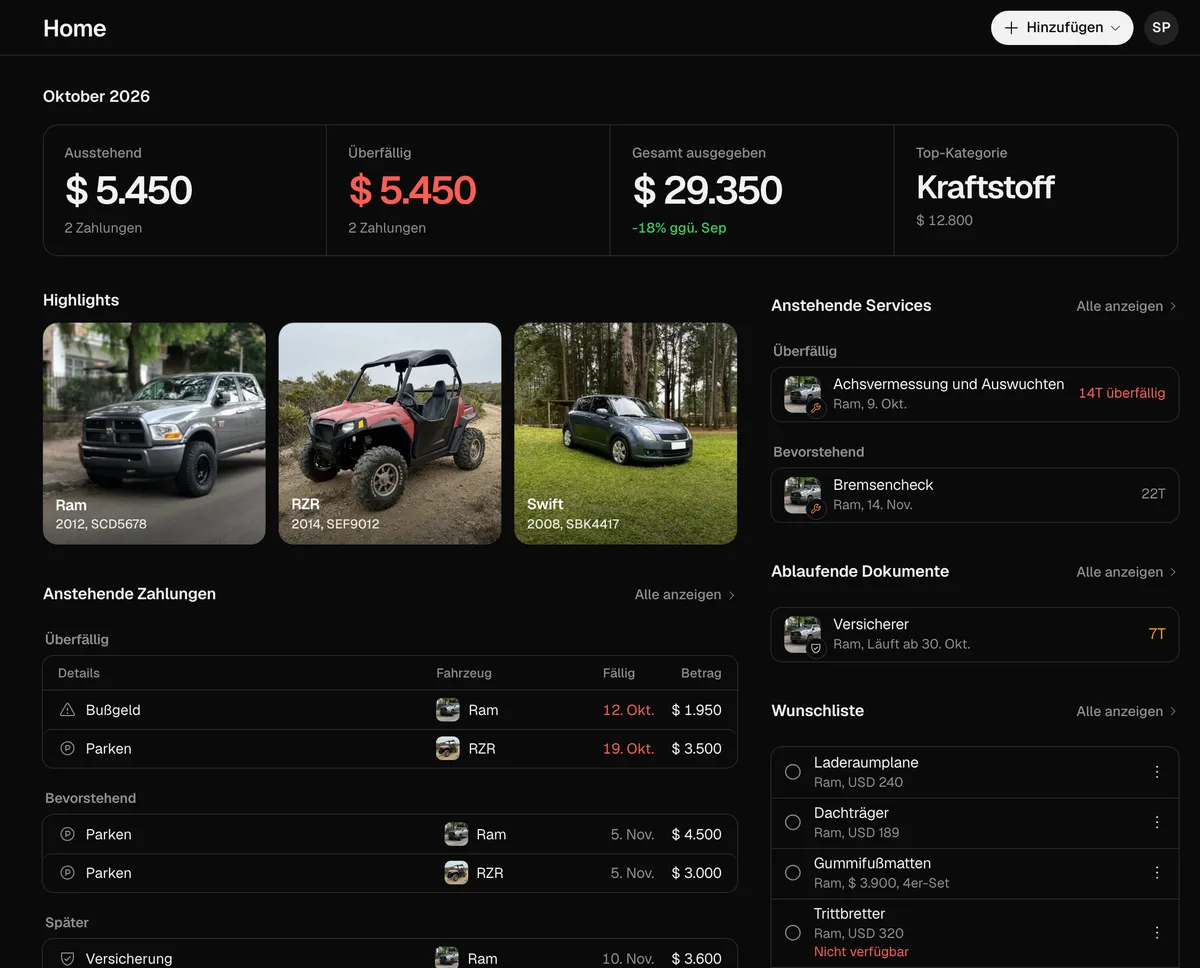Screen dimensions: 1200x968
Task: Tick the Dachträger wishlist circle
Action: click(793, 822)
